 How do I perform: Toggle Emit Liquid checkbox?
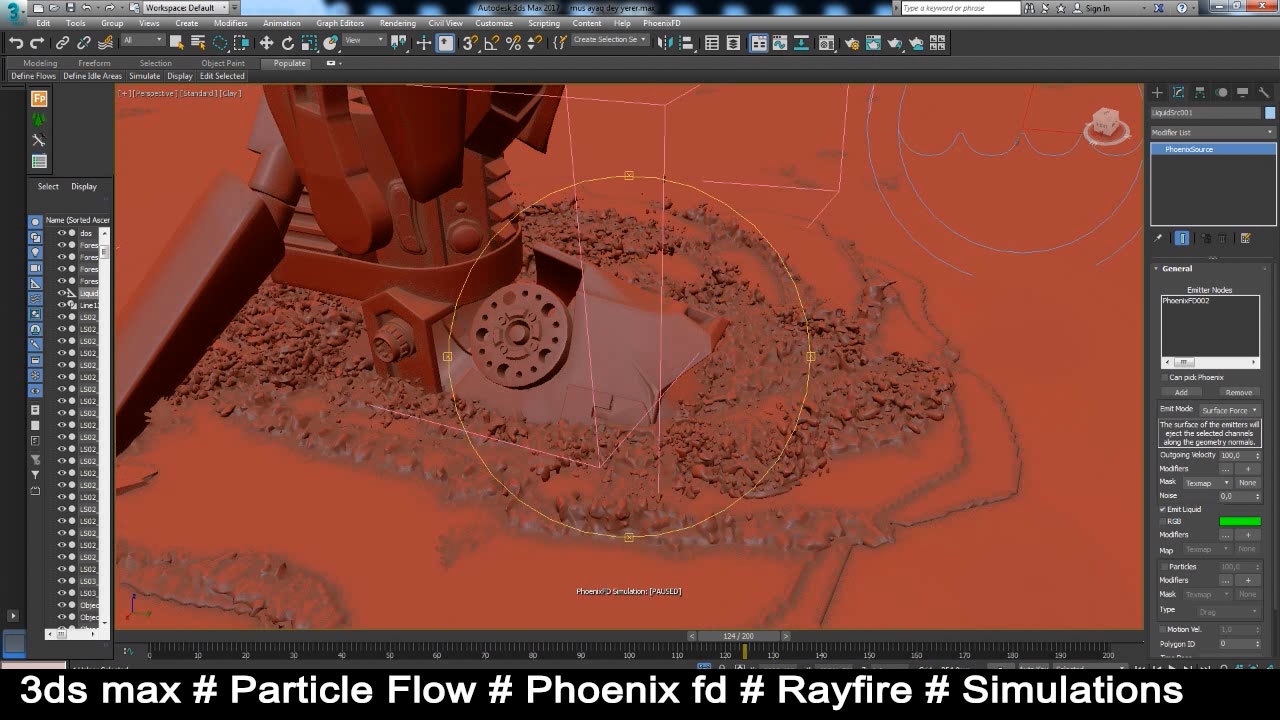[x=1163, y=509]
